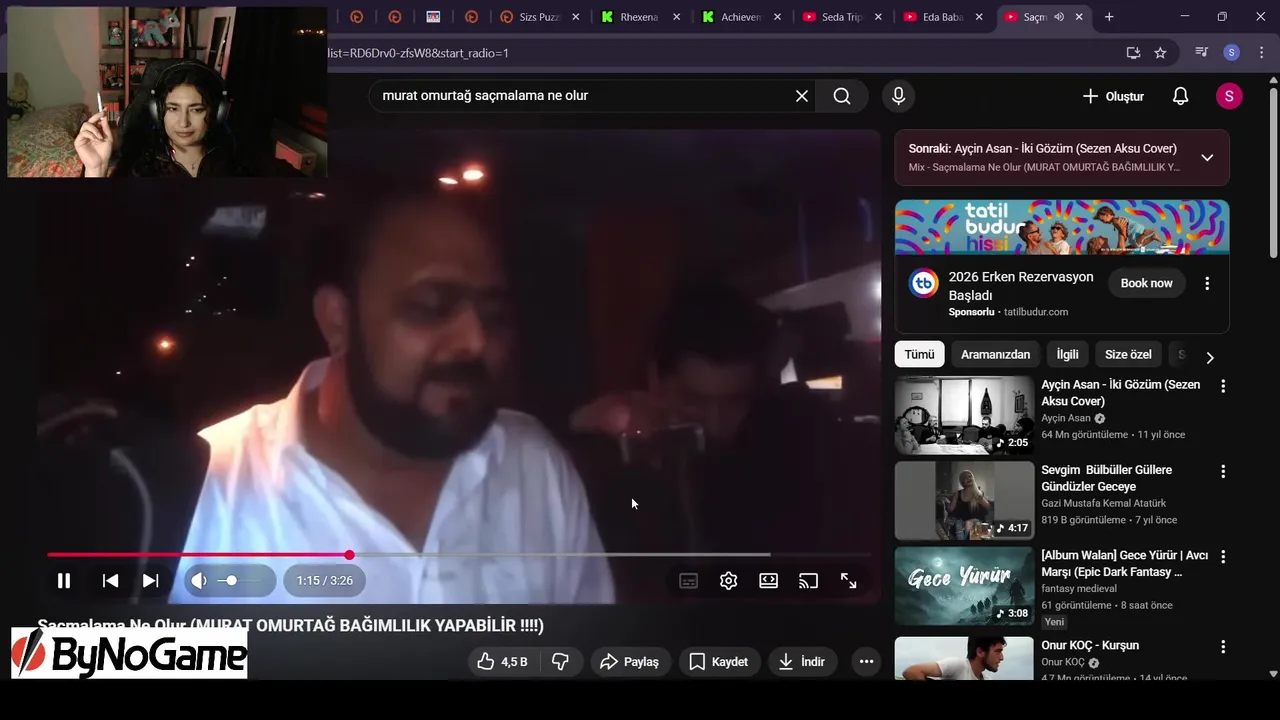This screenshot has height=720, width=1280.
Task: Mute the playing tab via its speaker icon
Action: 1059,17
